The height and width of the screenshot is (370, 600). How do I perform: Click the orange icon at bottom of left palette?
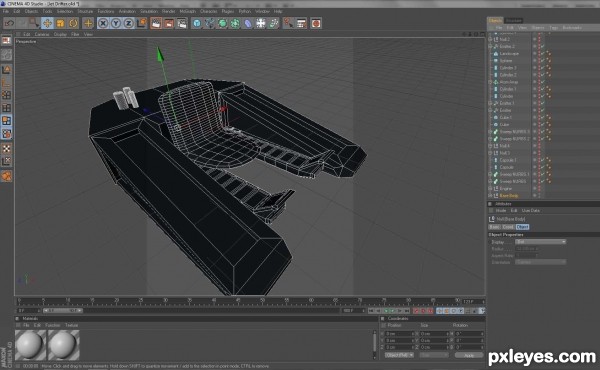(x=7, y=176)
